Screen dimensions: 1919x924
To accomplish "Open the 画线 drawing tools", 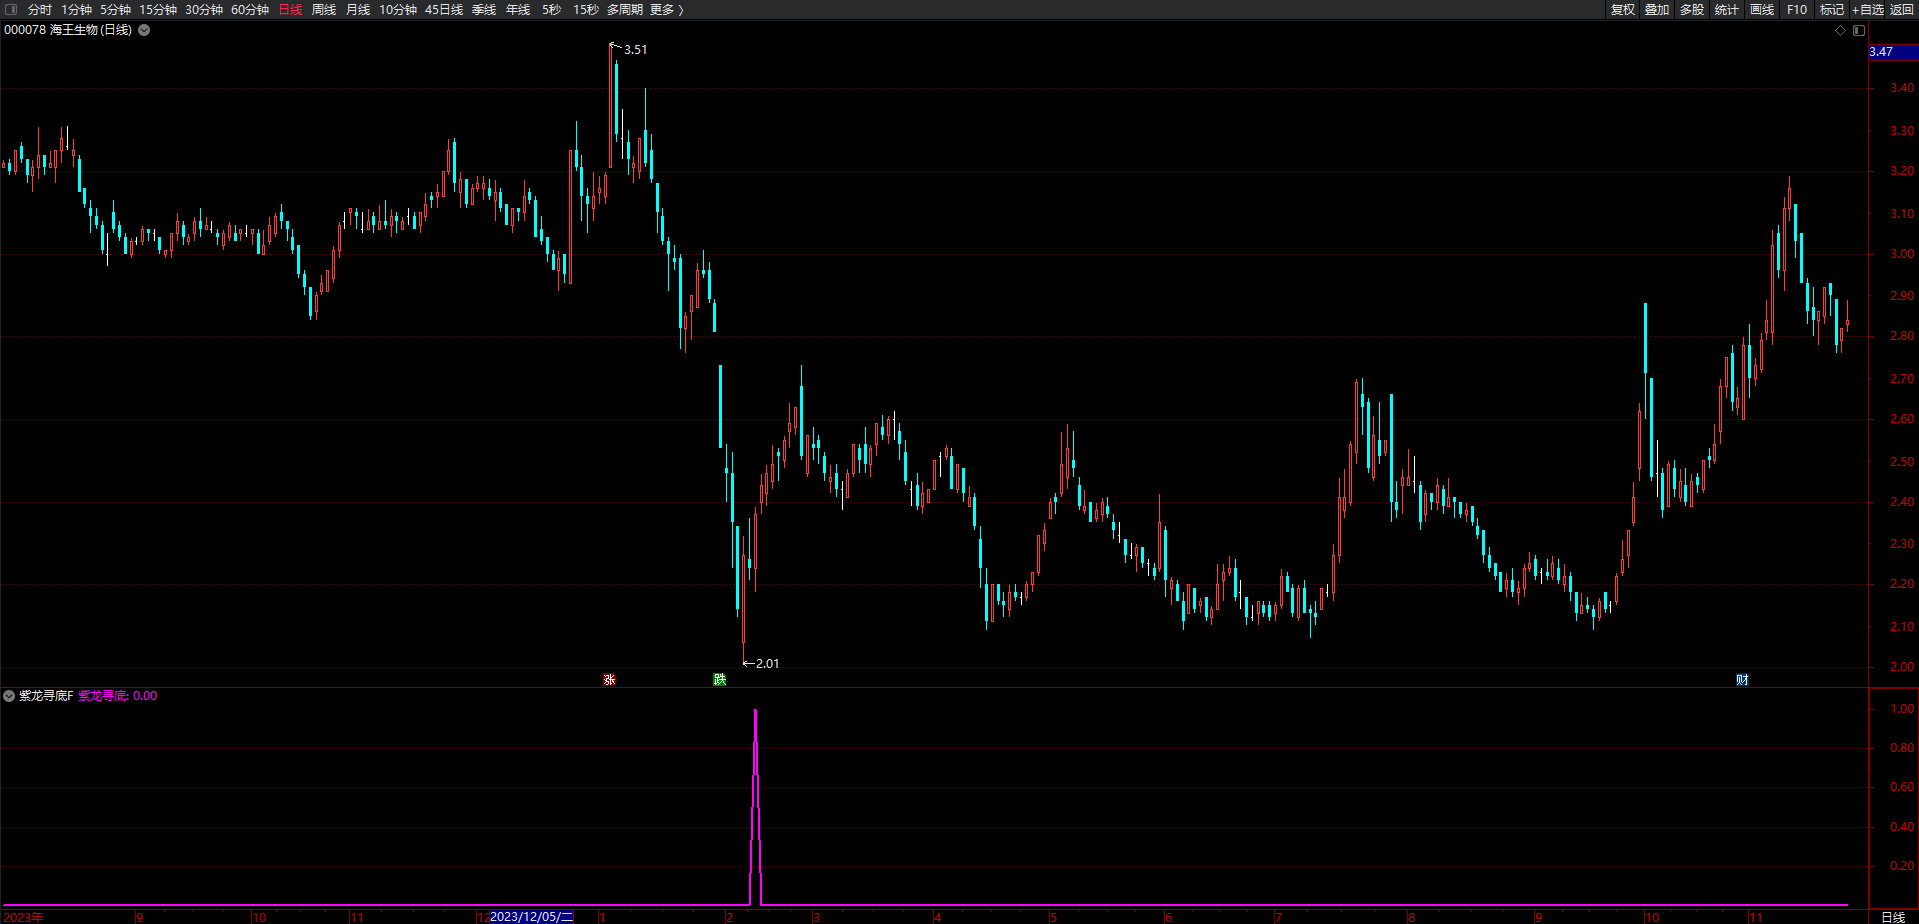I will (1762, 9).
